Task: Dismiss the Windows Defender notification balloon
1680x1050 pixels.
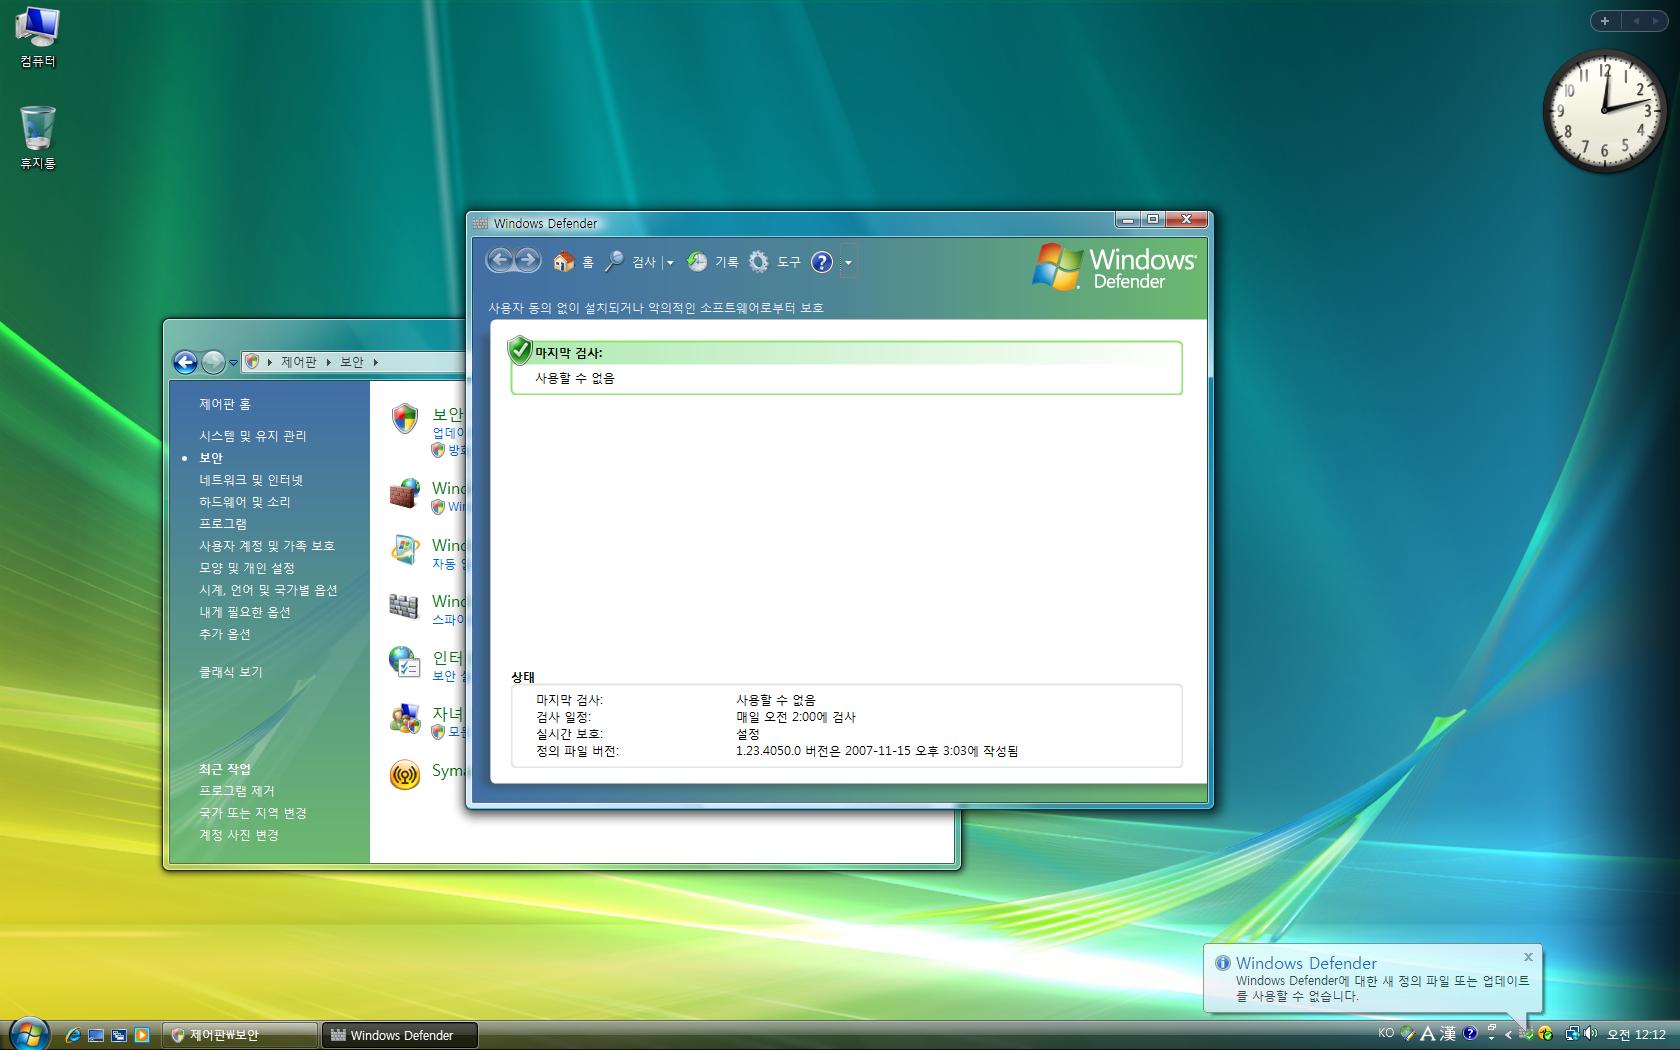Action: click(1527, 957)
